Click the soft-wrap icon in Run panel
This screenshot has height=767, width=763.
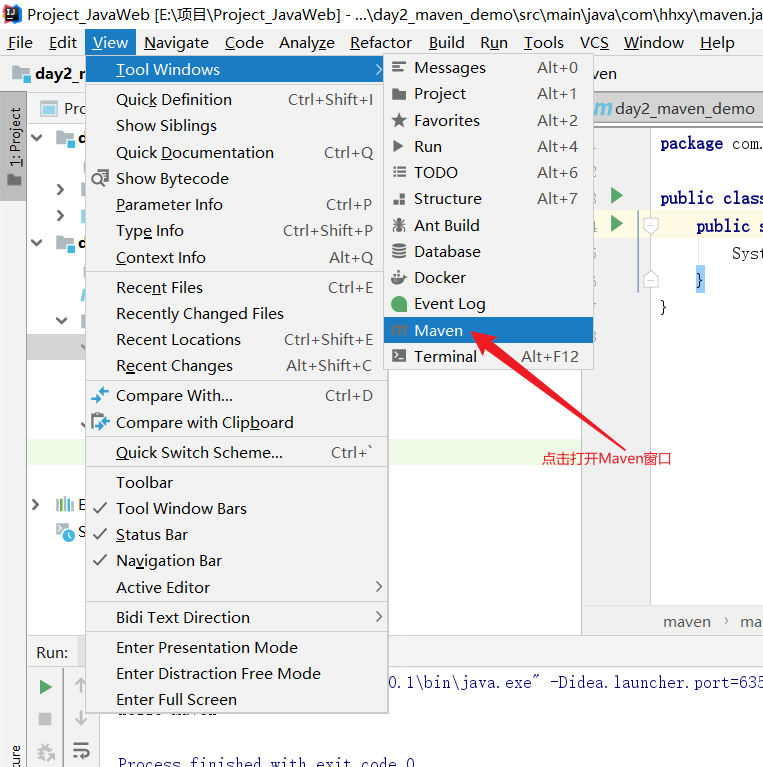(81, 750)
